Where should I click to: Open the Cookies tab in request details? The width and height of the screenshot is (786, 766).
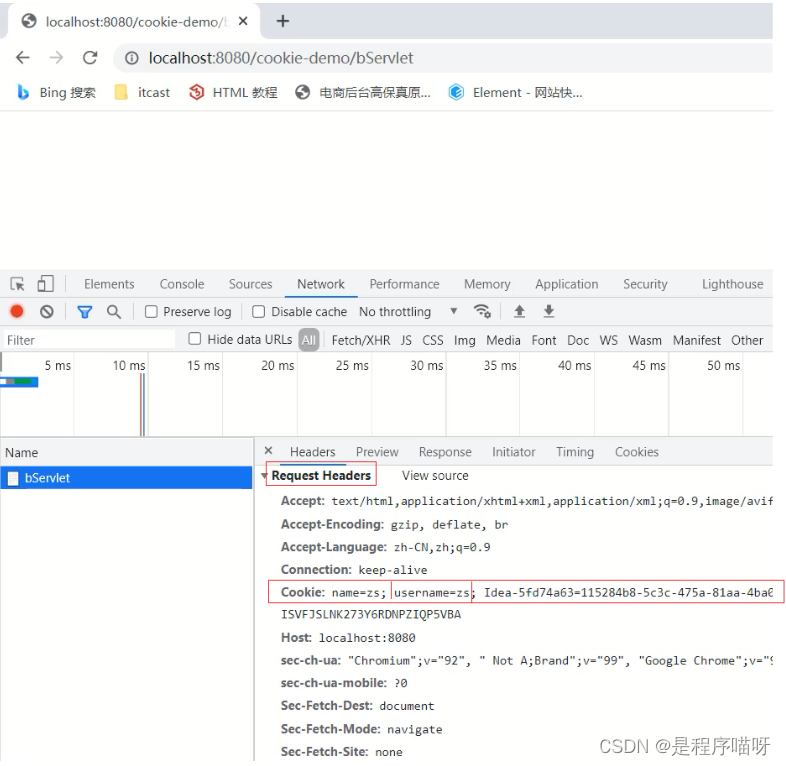tap(637, 452)
